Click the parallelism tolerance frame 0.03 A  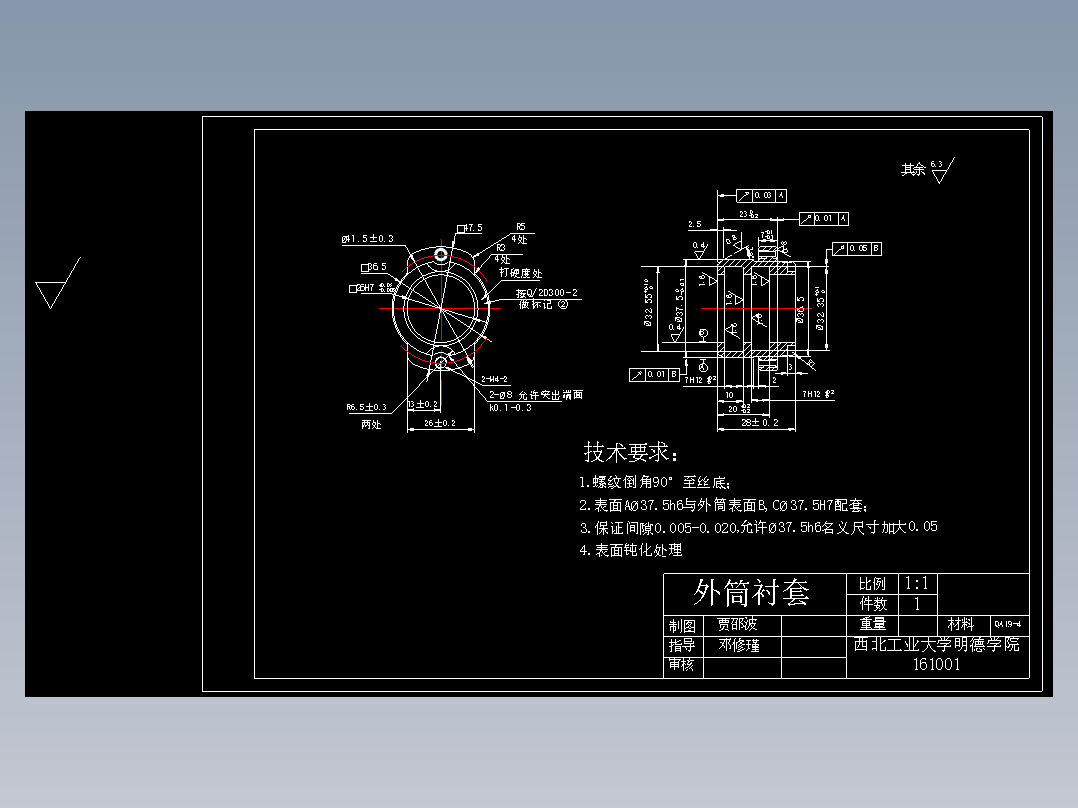(x=761, y=194)
